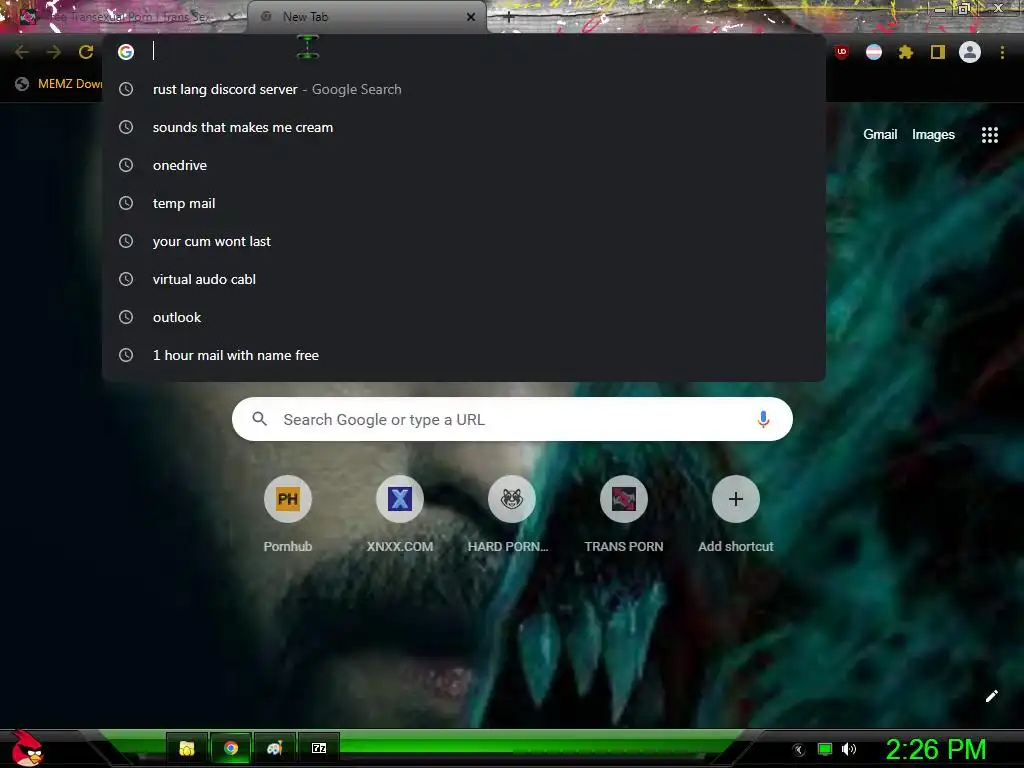Start voice search with the microphone
Screen dimensions: 1024x768
[x=763, y=419]
